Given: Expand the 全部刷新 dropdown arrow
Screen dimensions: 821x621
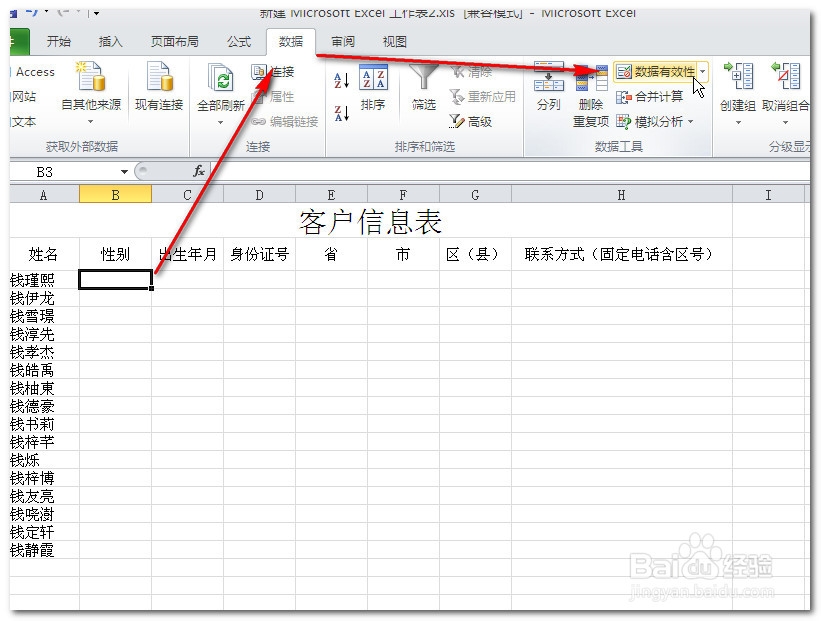Looking at the screenshot, I should pos(220,123).
